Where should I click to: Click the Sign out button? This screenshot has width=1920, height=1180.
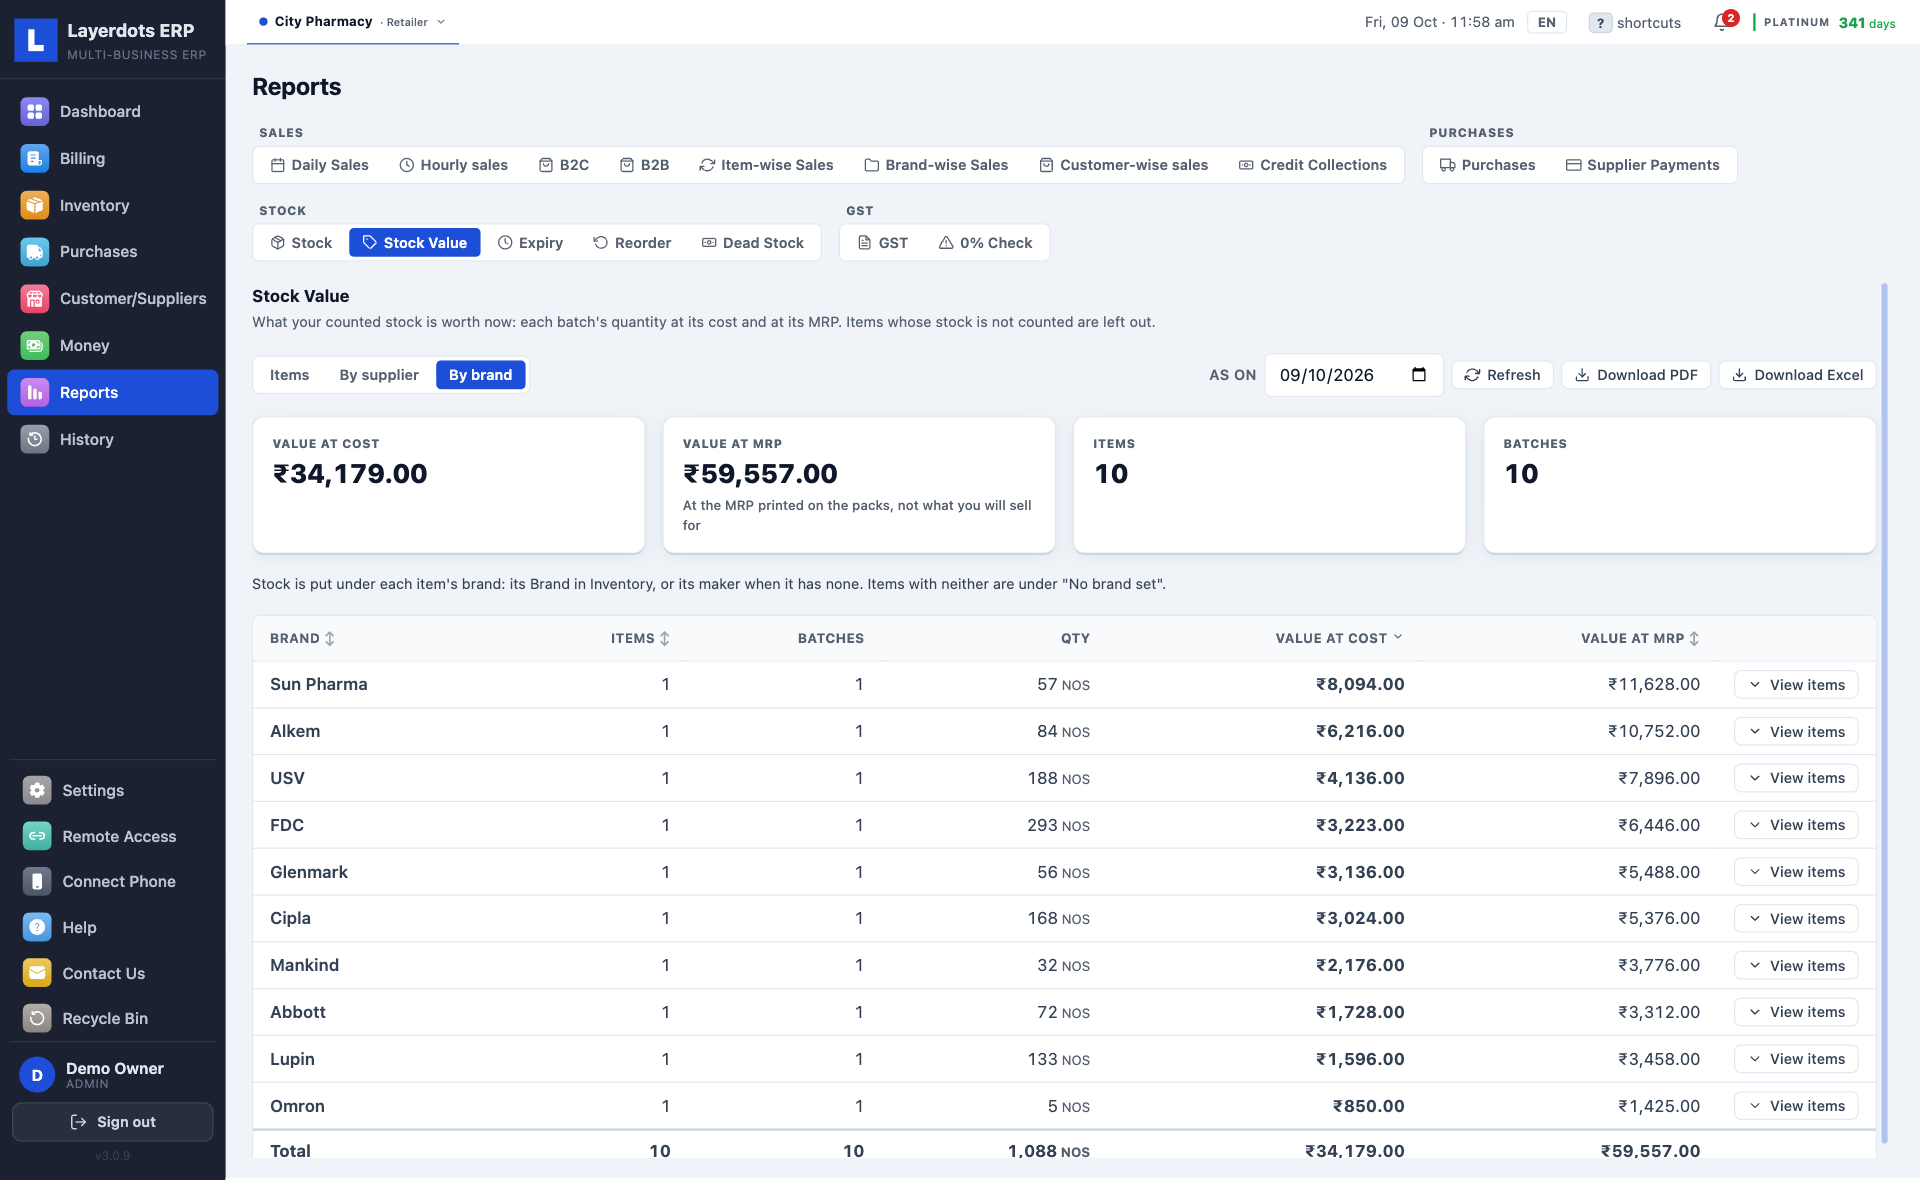(x=113, y=1122)
